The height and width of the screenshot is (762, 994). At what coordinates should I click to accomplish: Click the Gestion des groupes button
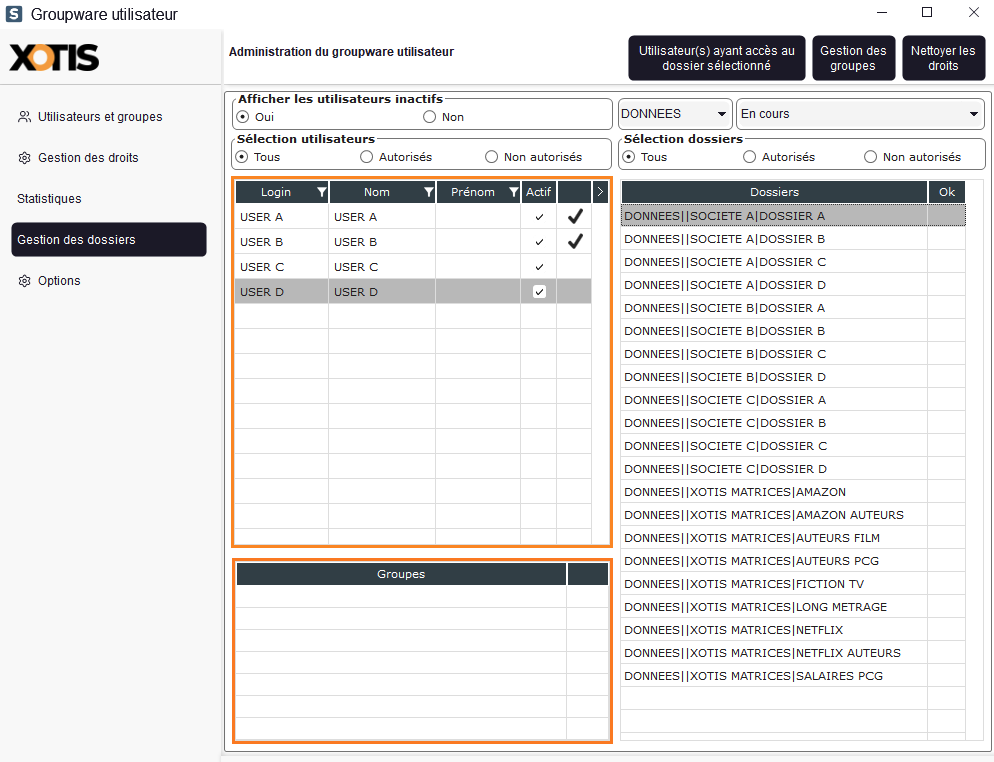(x=853, y=58)
